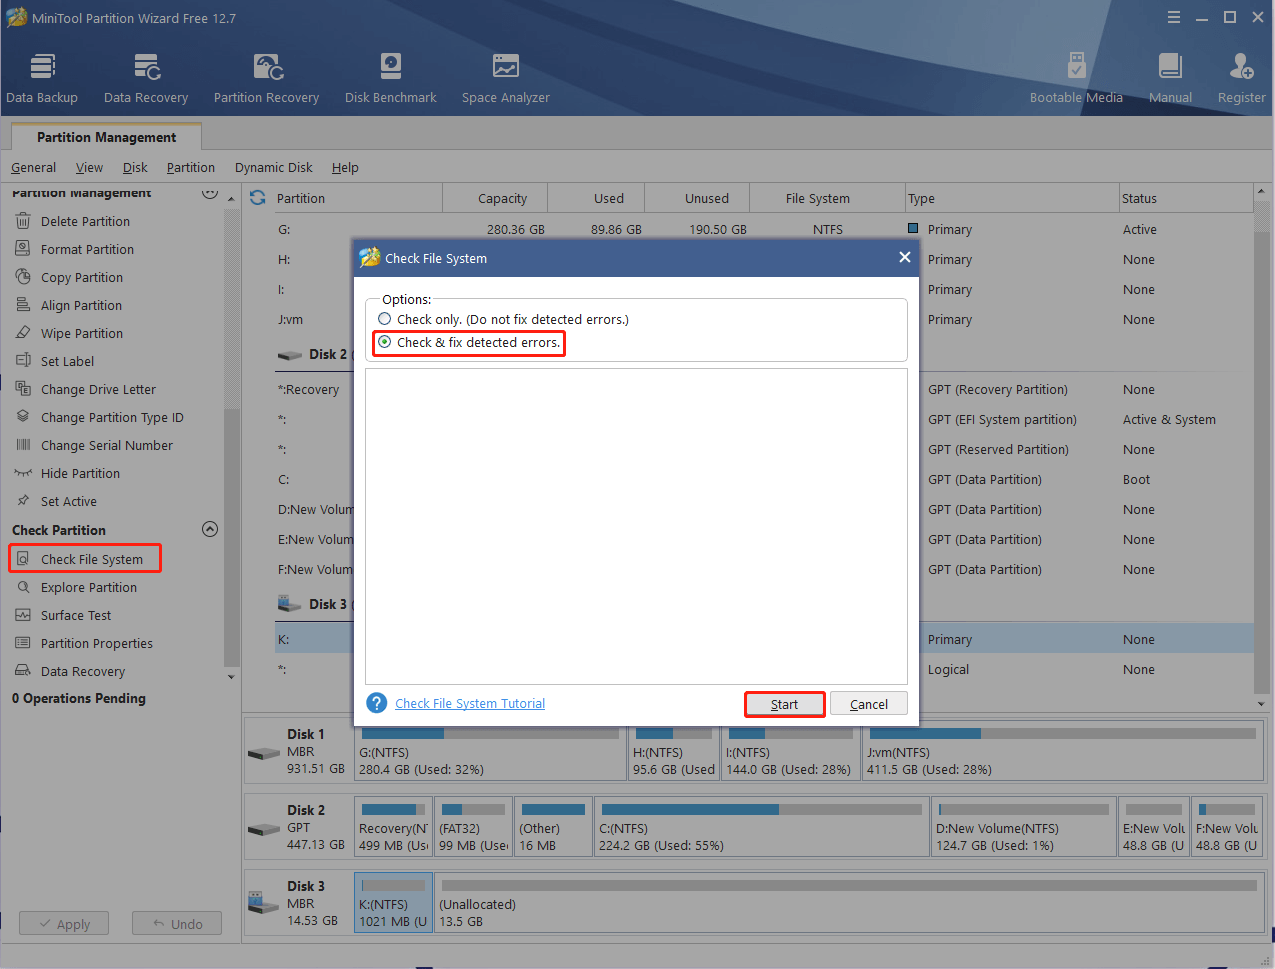Open Partition Properties
This screenshot has width=1275, height=969.
(x=97, y=644)
